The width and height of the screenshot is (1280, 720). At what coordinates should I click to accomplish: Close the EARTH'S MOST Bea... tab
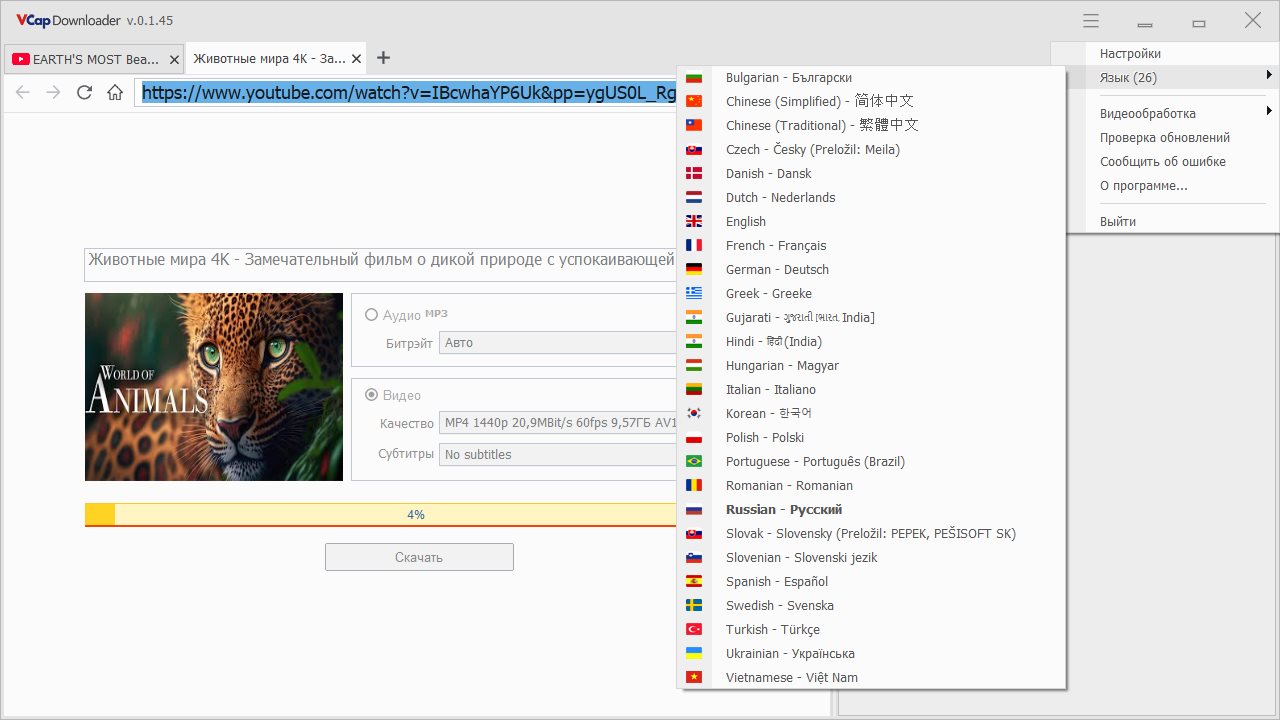174,59
